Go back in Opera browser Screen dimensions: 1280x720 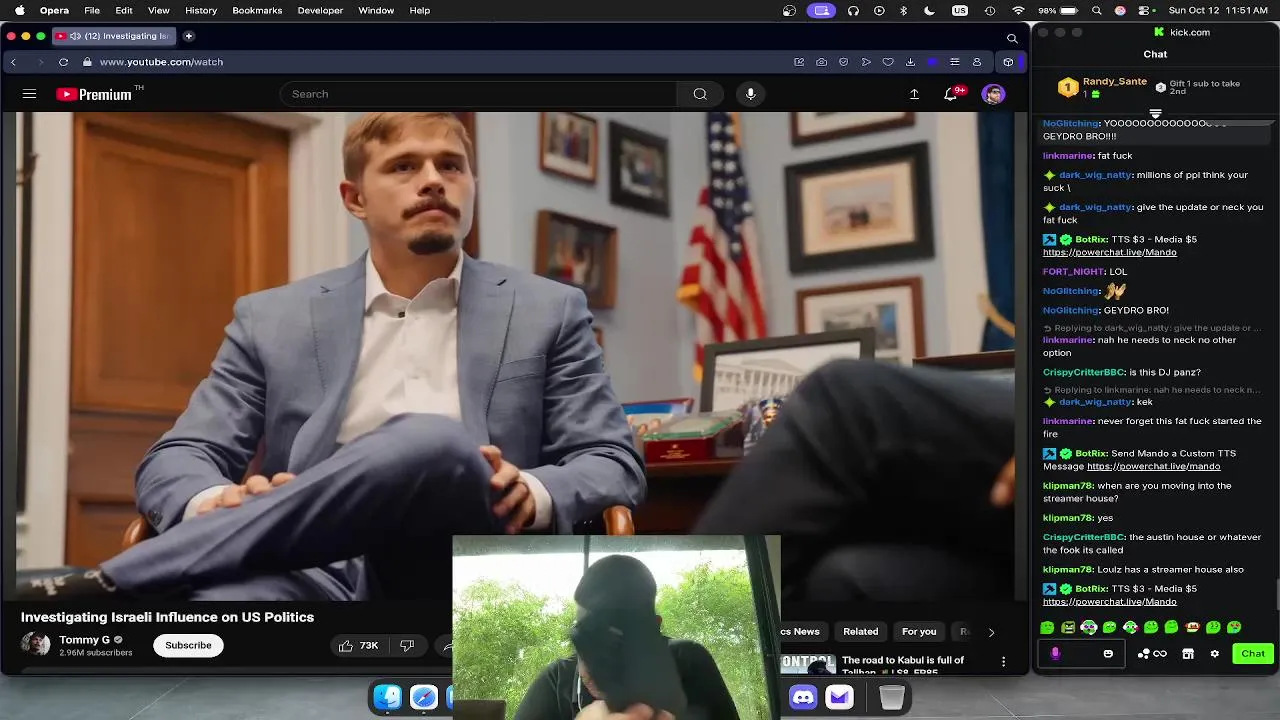point(13,62)
